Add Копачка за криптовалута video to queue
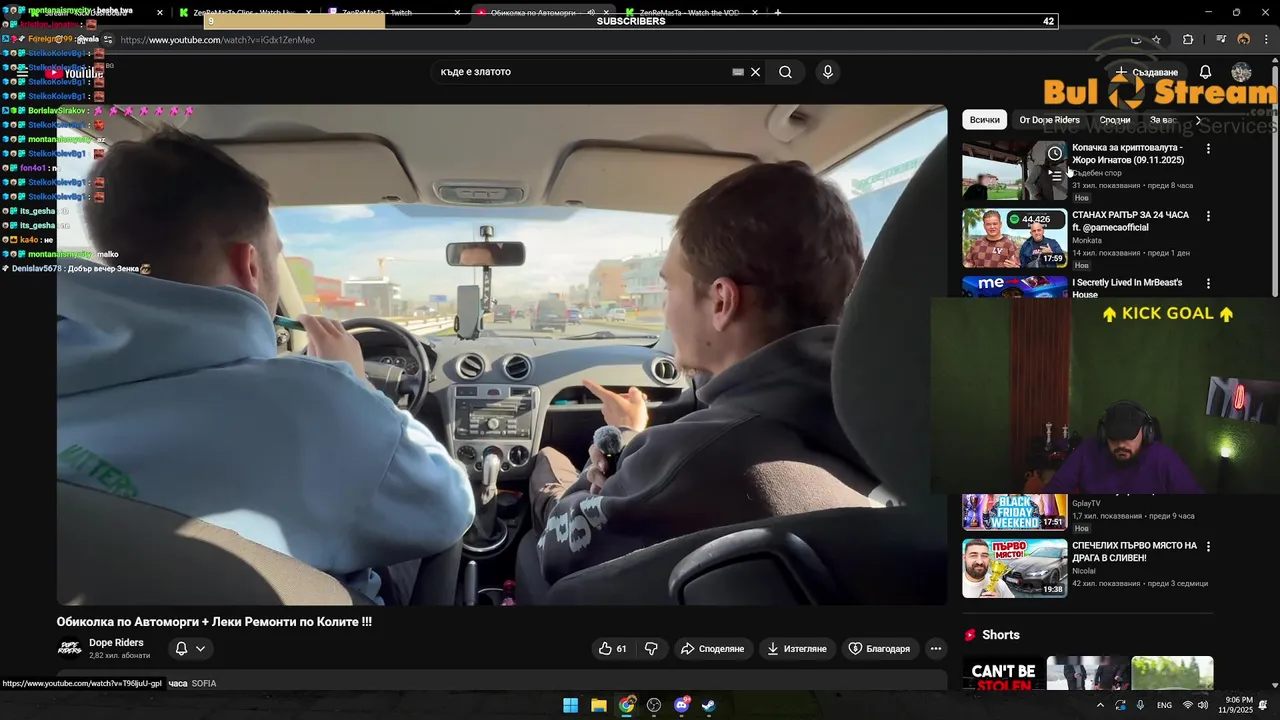Viewport: 1280px width, 720px height. point(1054,175)
